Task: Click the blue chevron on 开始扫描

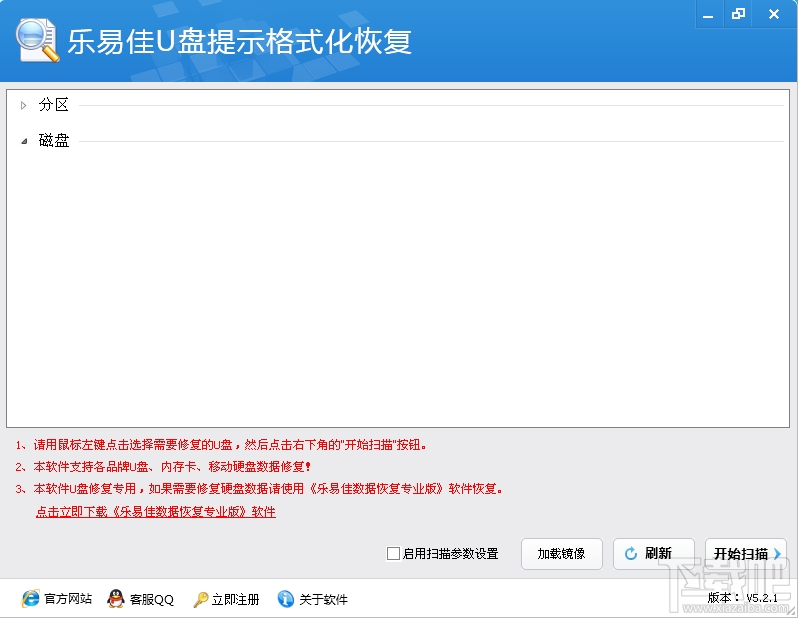Action: tap(777, 553)
